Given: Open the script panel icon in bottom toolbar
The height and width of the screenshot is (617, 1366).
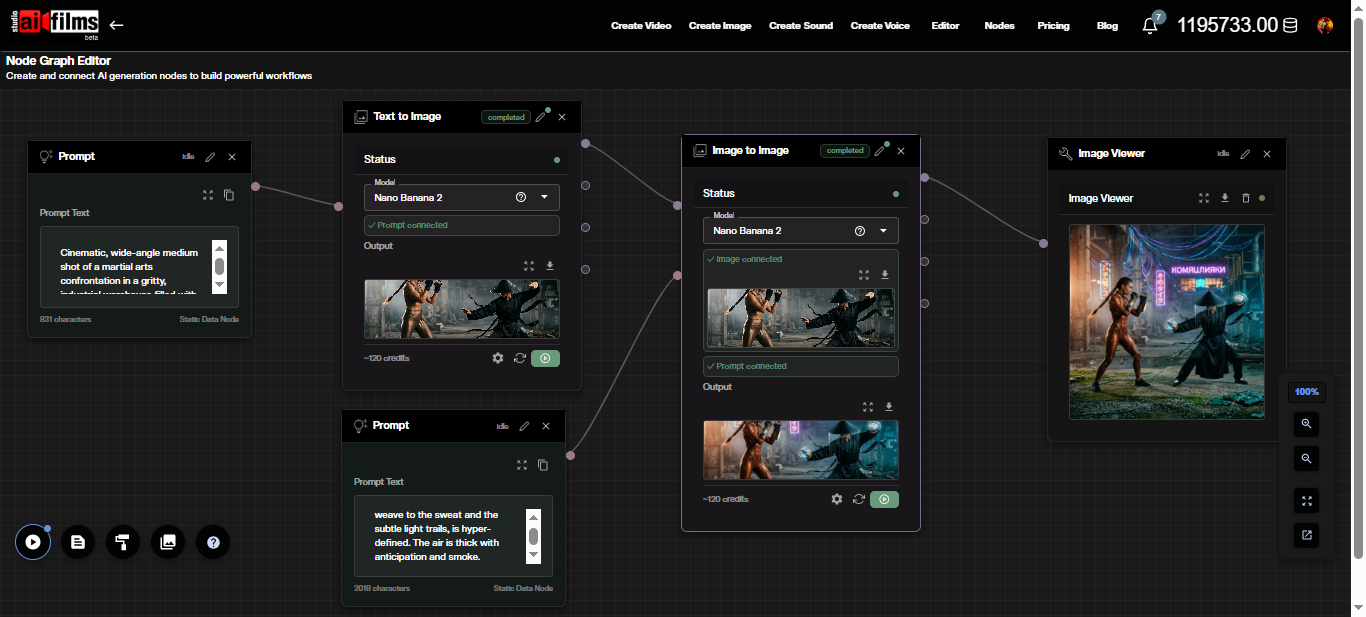Looking at the screenshot, I should tap(78, 542).
